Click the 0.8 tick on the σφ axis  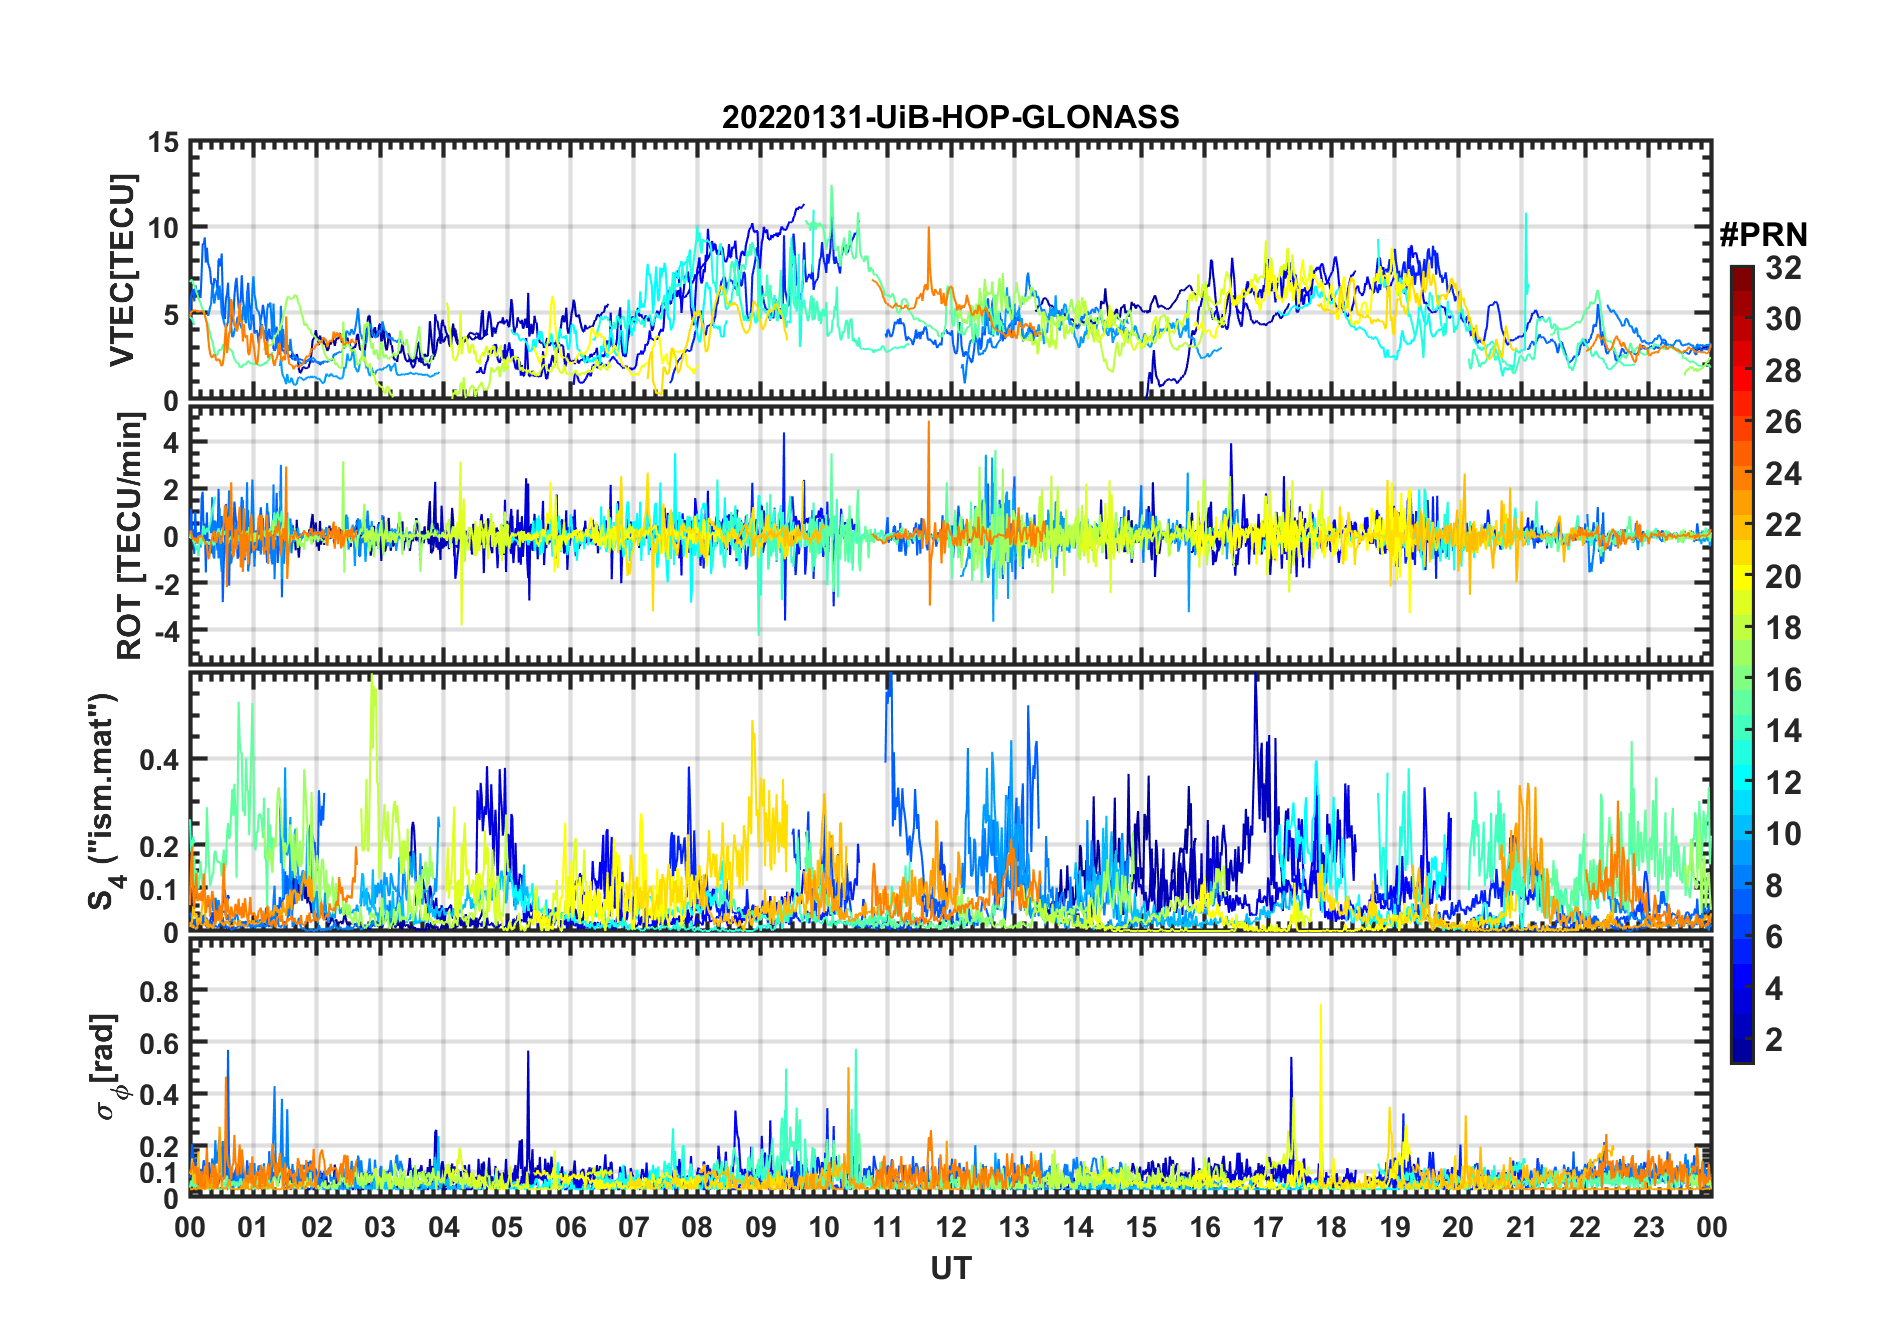tap(160, 992)
